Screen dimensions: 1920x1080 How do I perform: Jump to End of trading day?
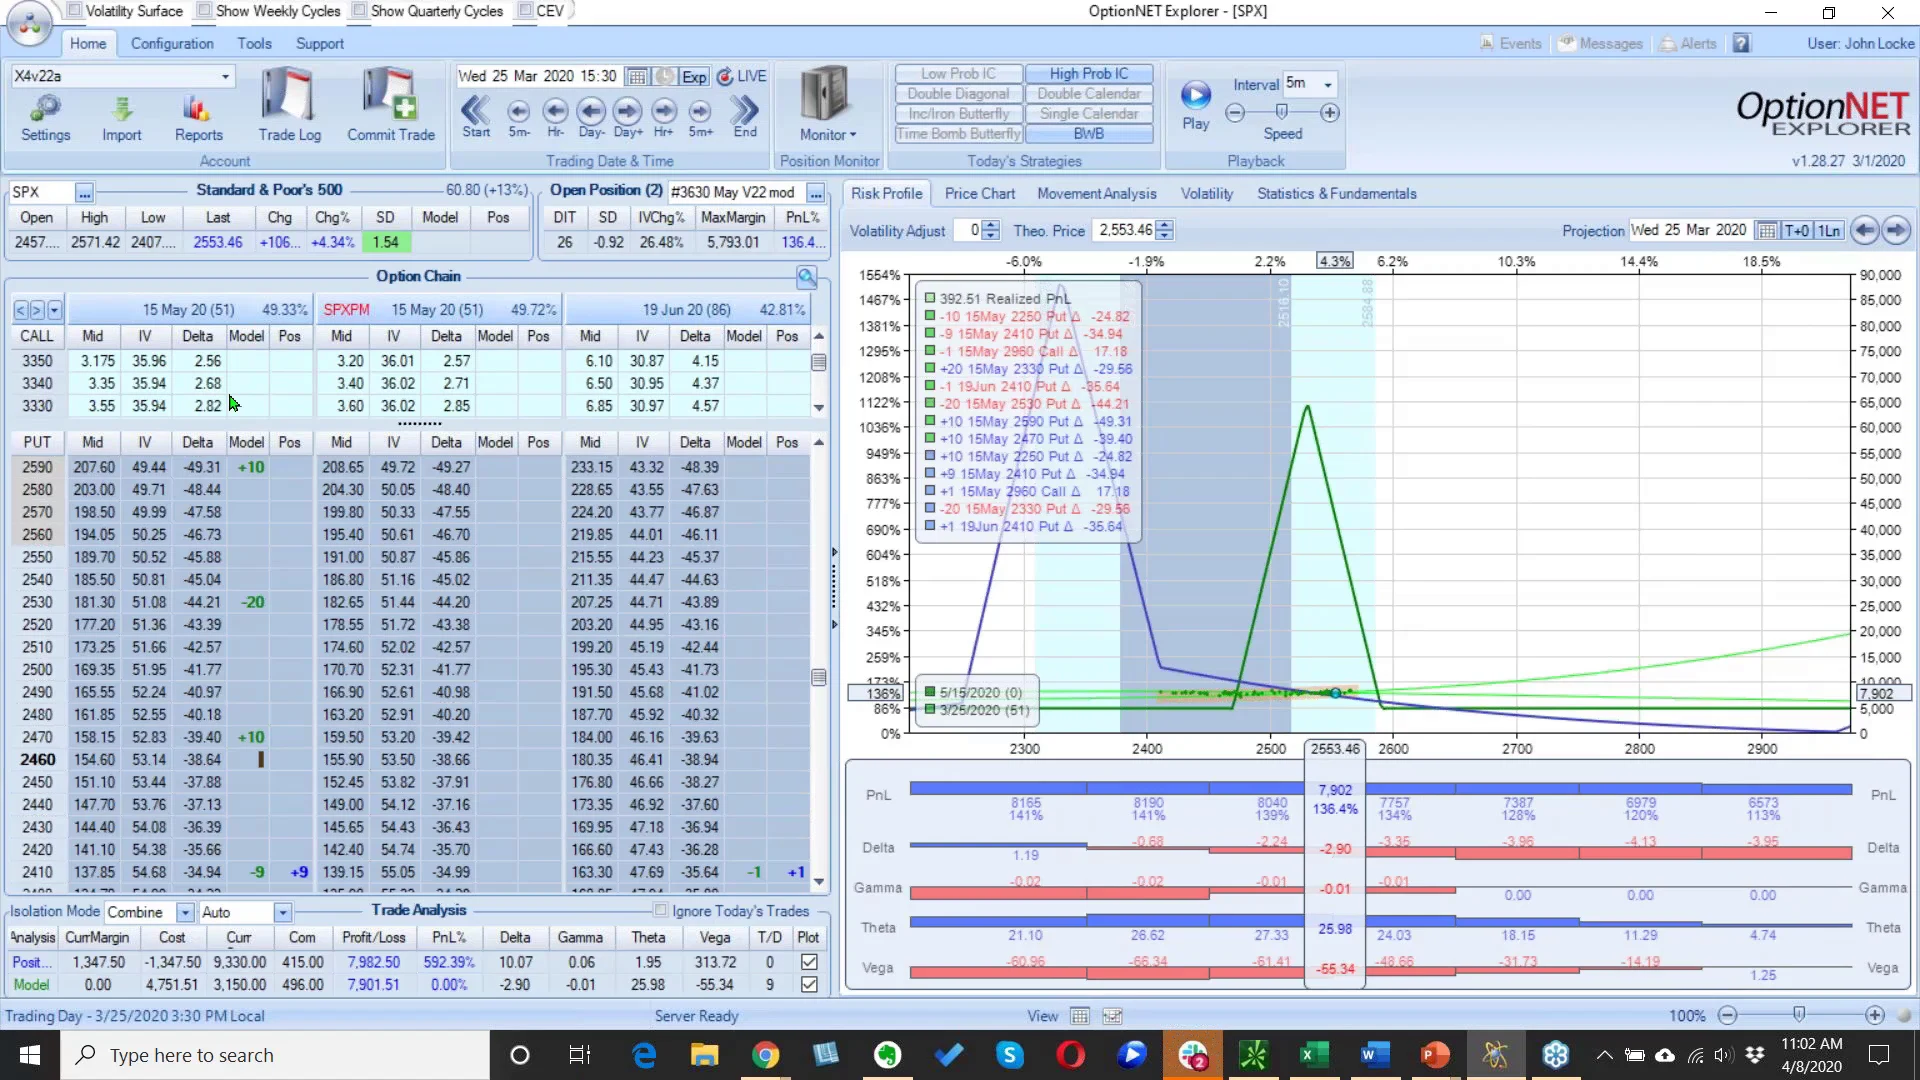745,116
